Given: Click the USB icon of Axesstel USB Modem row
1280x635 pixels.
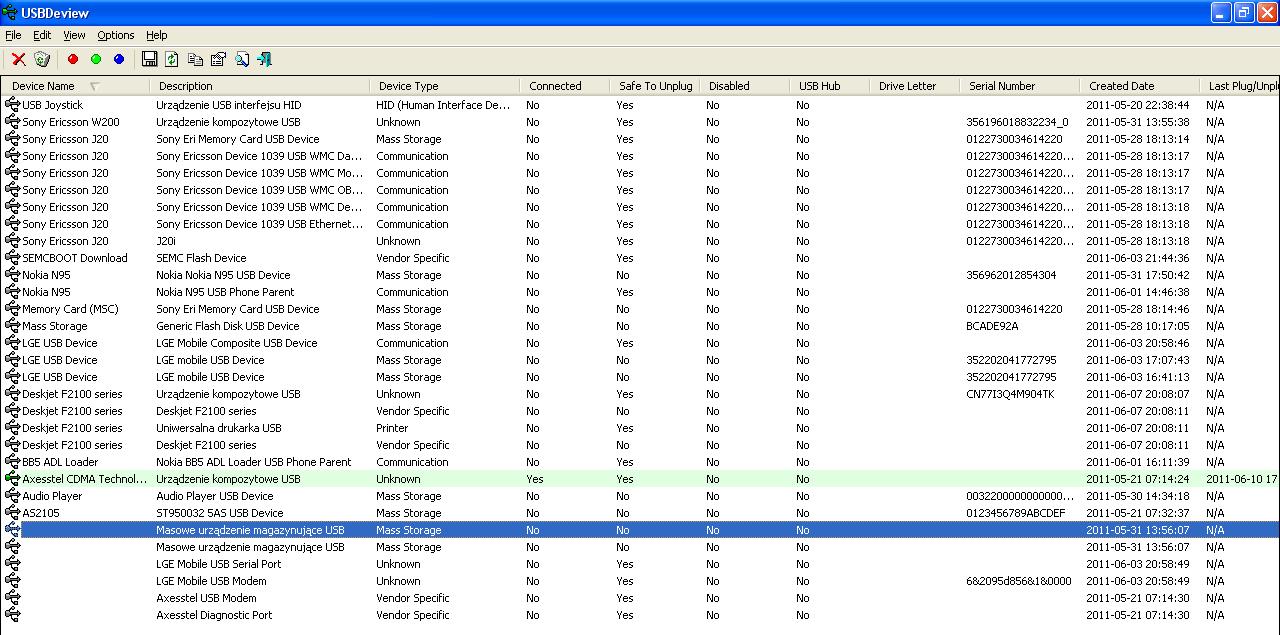Looking at the screenshot, I should [x=12, y=597].
